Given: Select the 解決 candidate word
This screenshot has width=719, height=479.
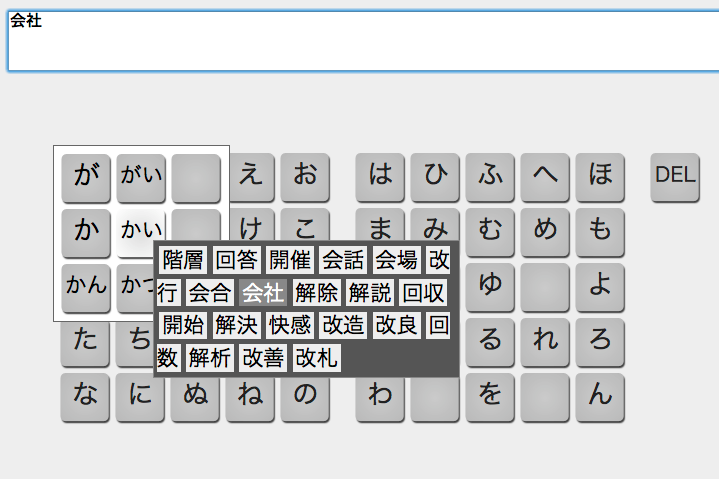Looking at the screenshot, I should coord(237,325).
